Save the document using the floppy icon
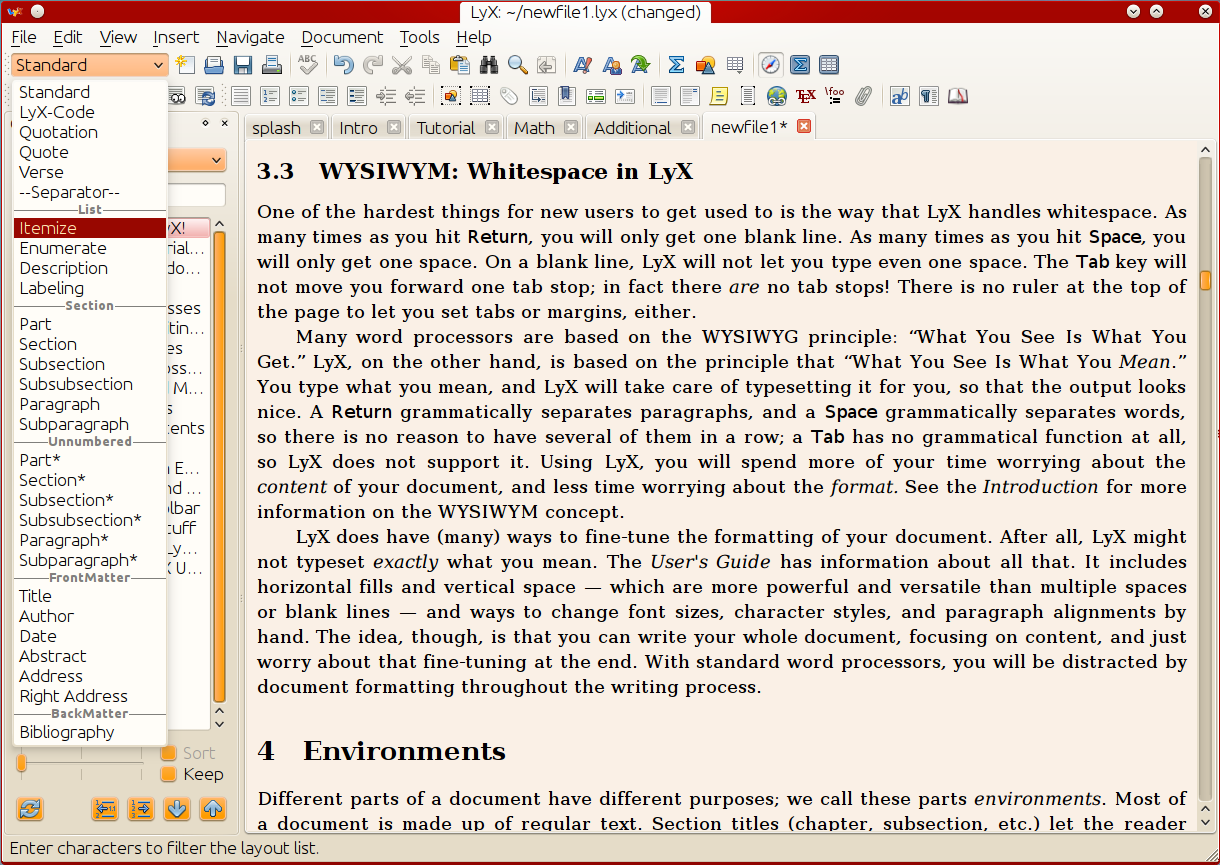The width and height of the screenshot is (1220, 865). click(243, 65)
